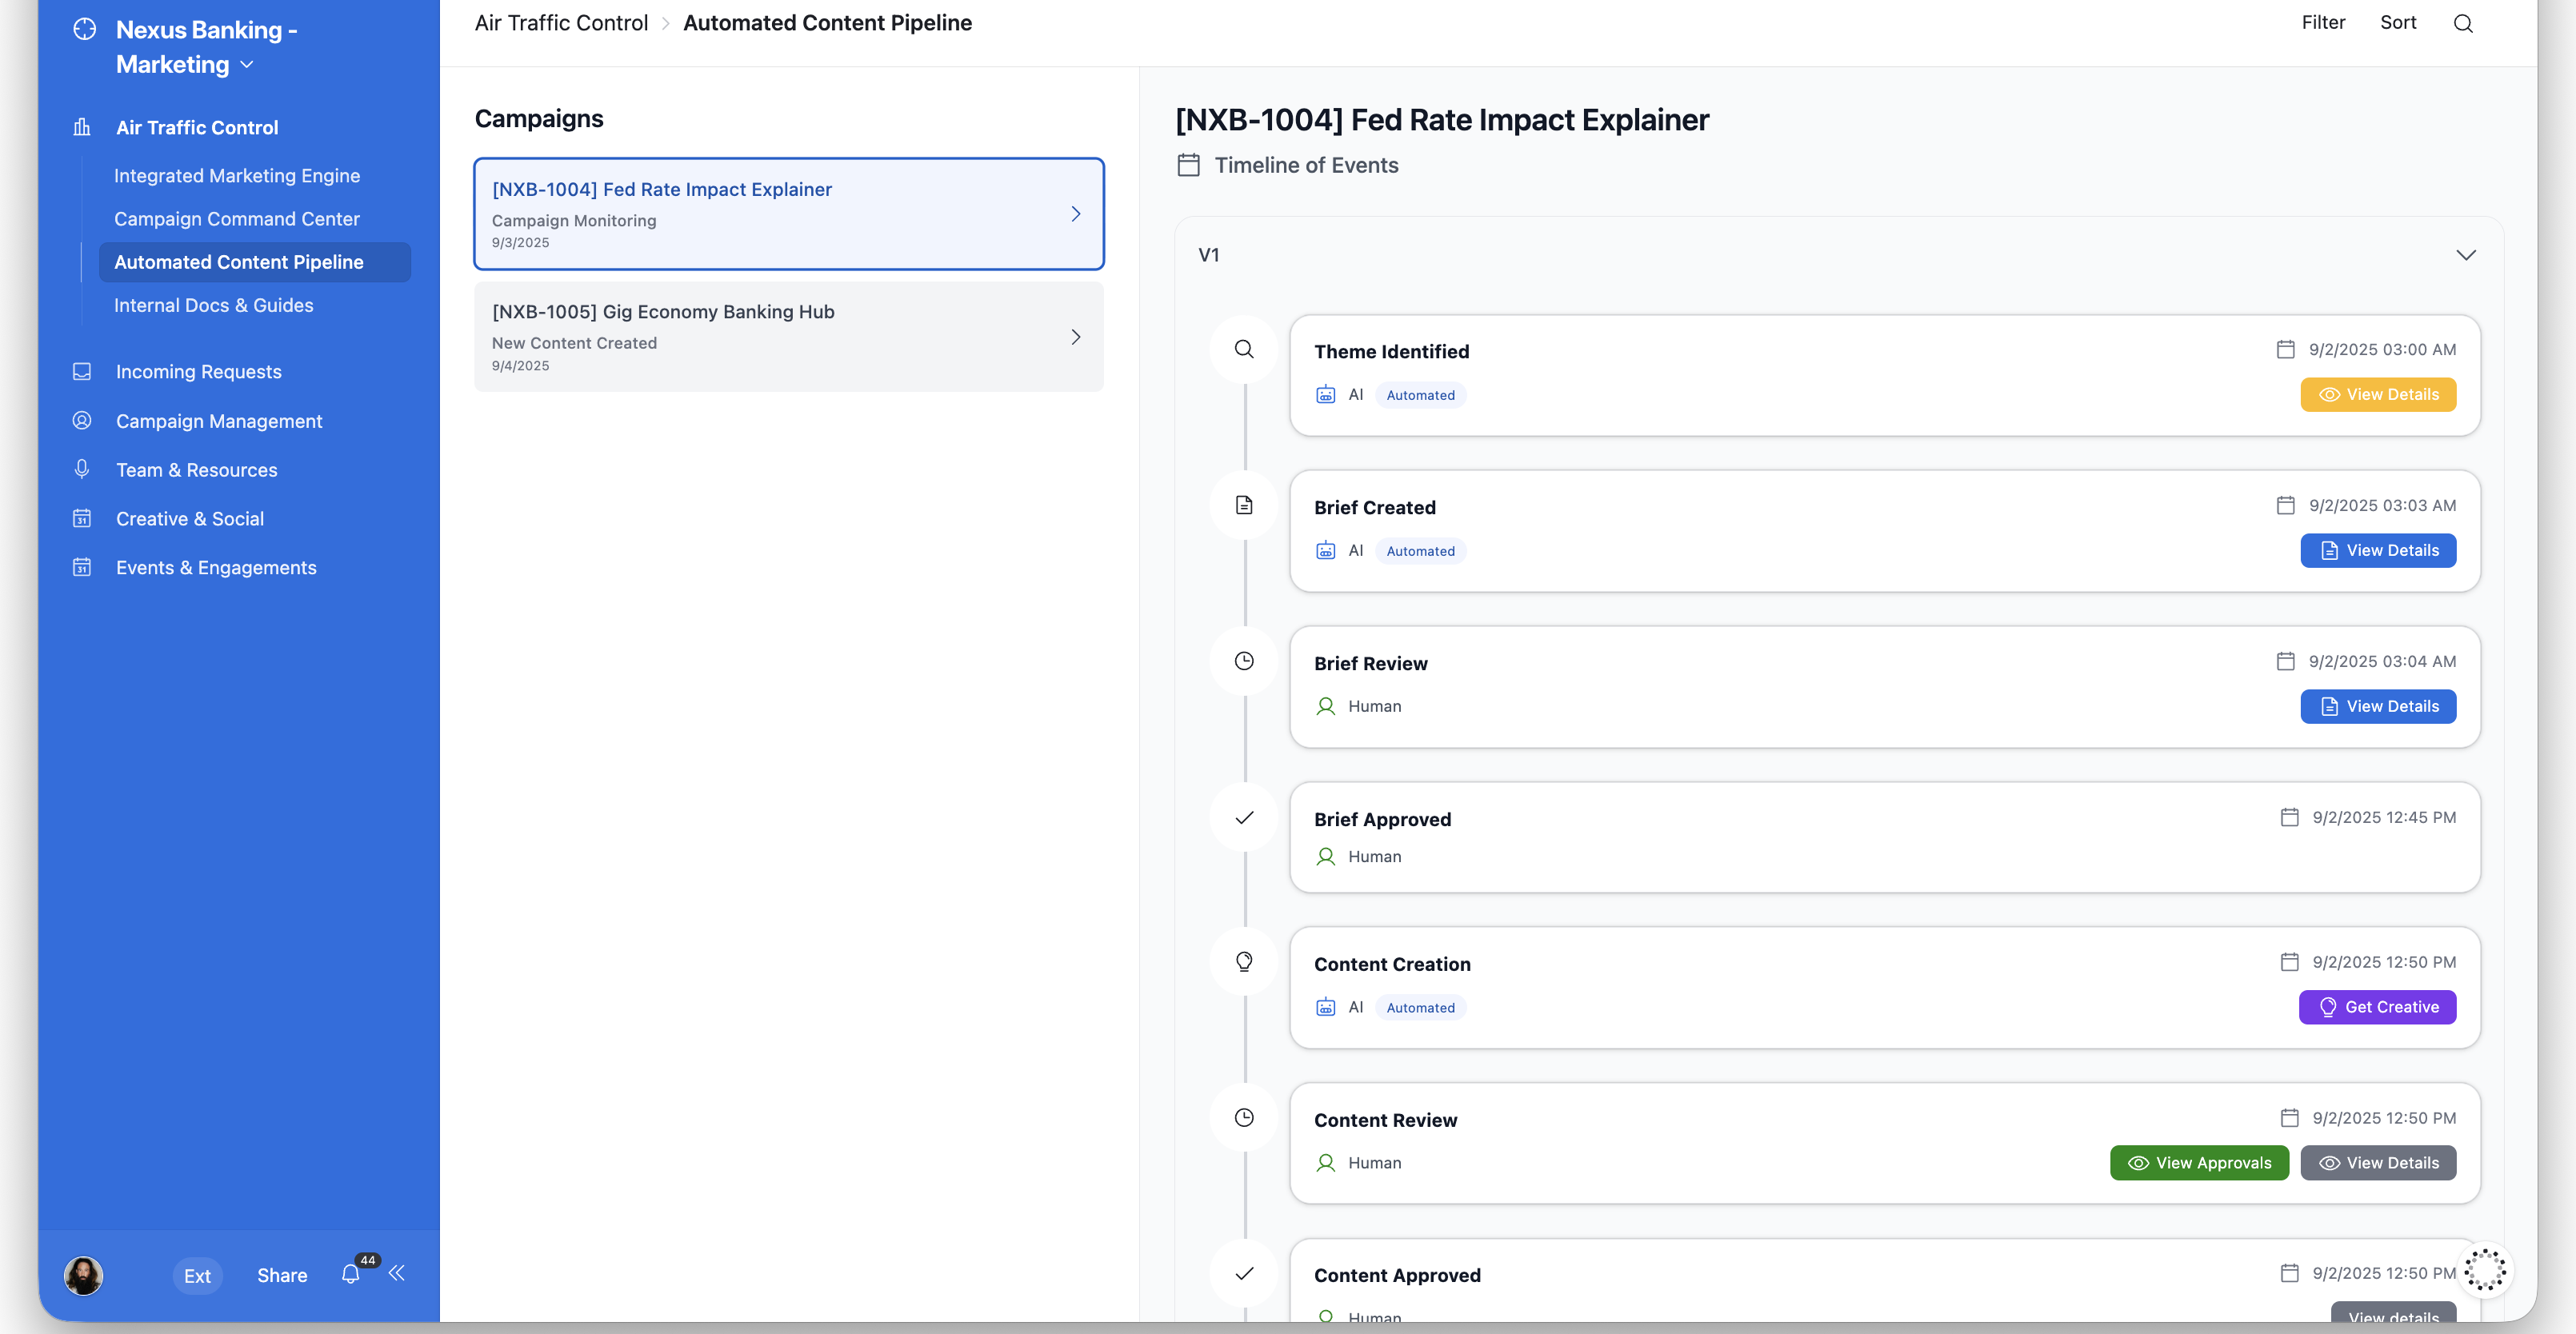Click the Nexus Banking workspace logo icon
The image size is (2576, 1334).
click(85, 30)
